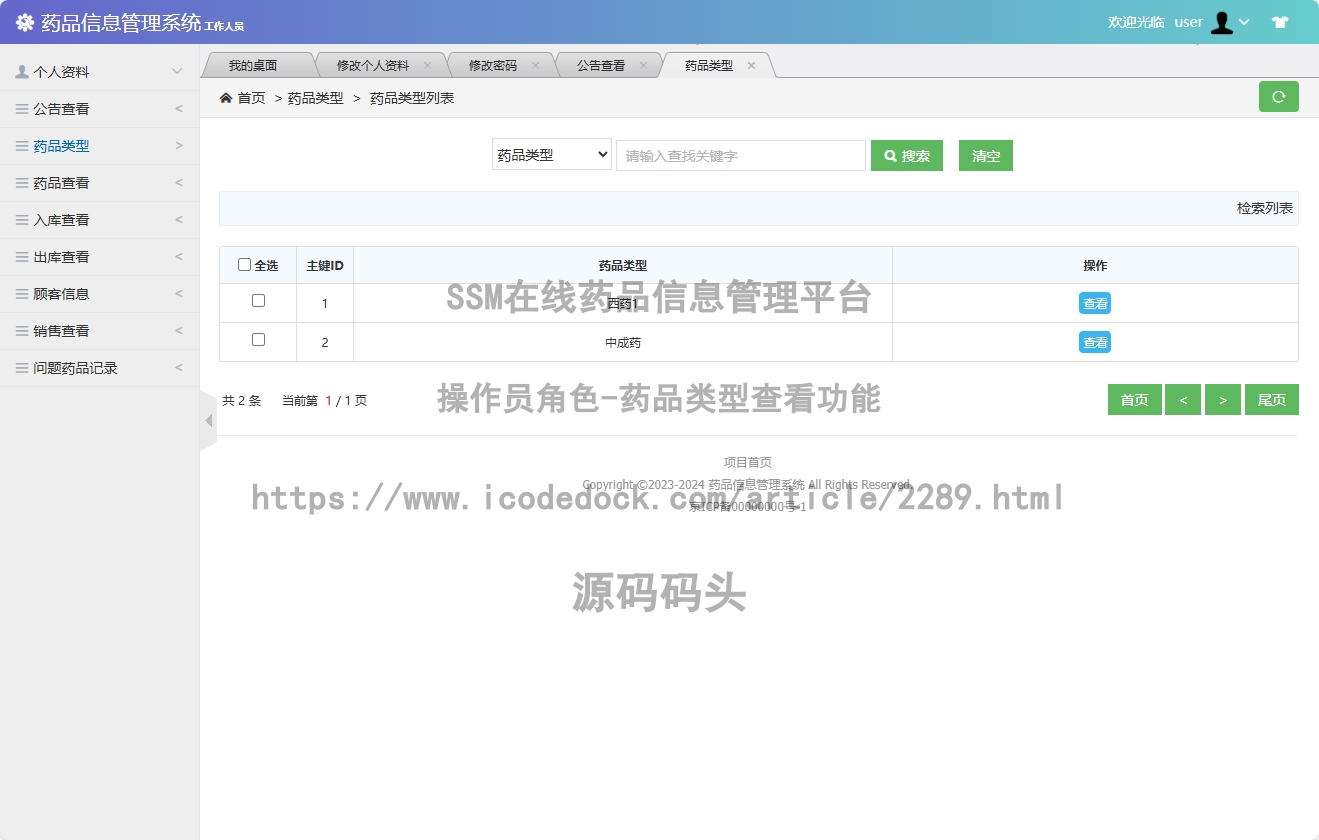Click the 中成药 table cell
Viewport: 1319px width, 840px height.
point(623,342)
